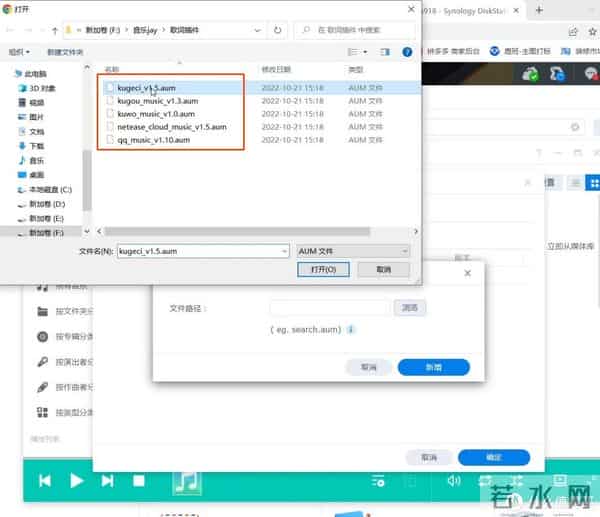600x517 pixels.
Task: Select This PC in navigation tree
Action: pos(31,74)
